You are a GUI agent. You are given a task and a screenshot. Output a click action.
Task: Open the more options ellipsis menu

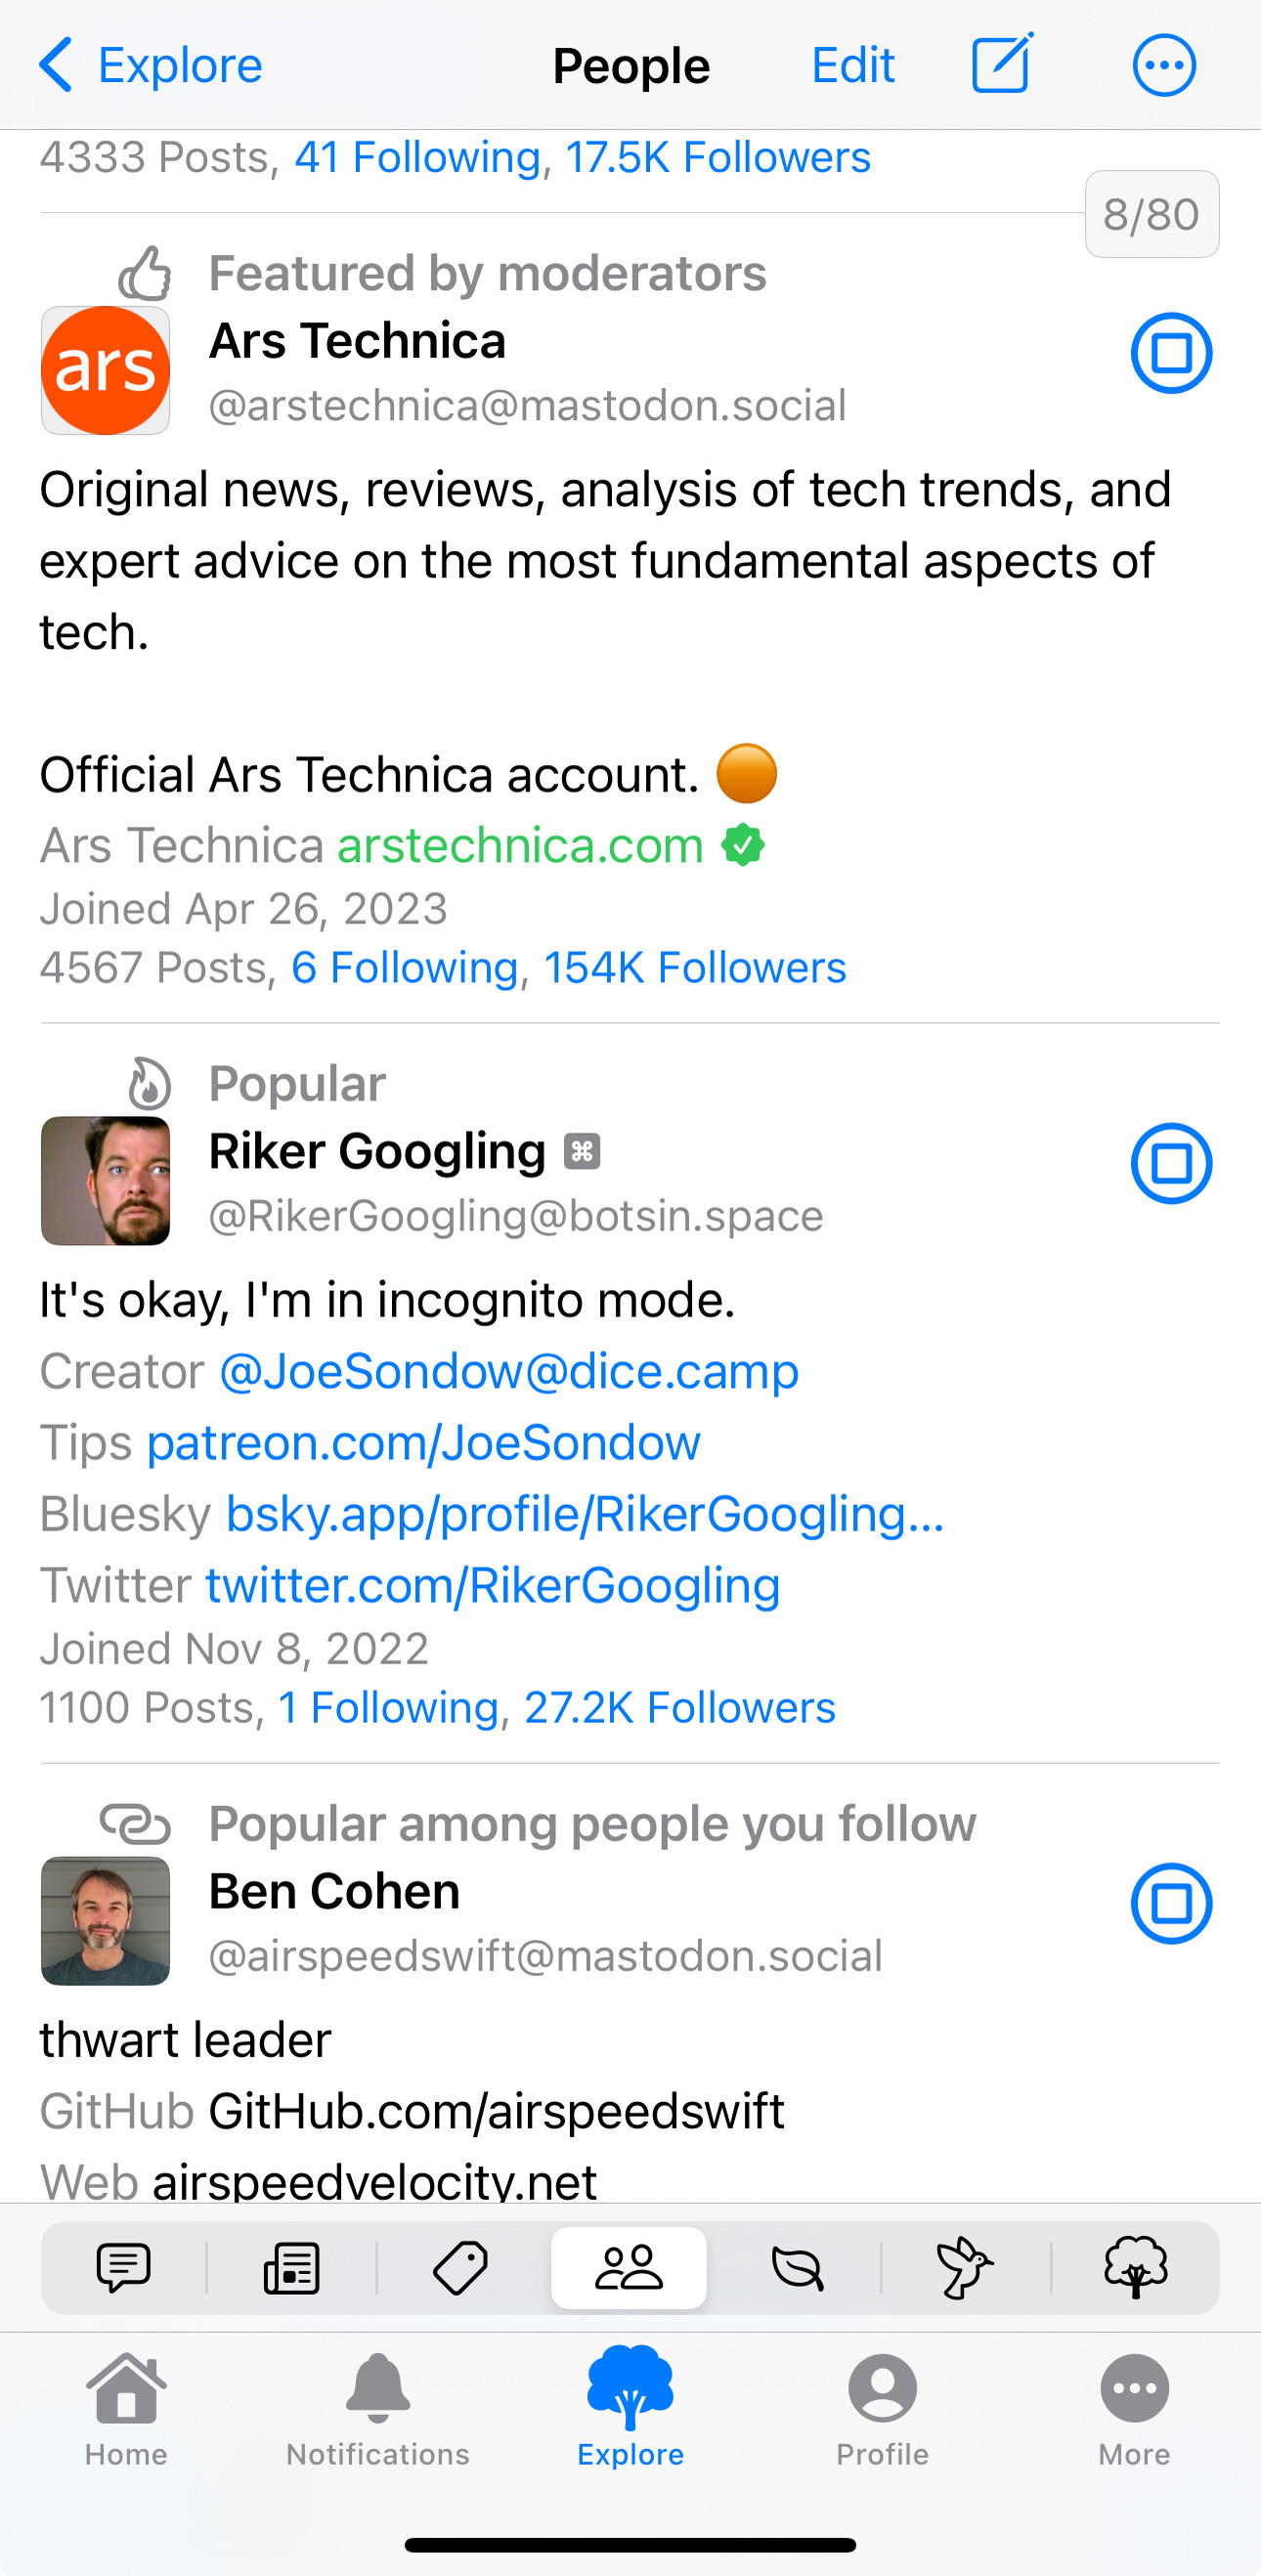click(x=1164, y=66)
